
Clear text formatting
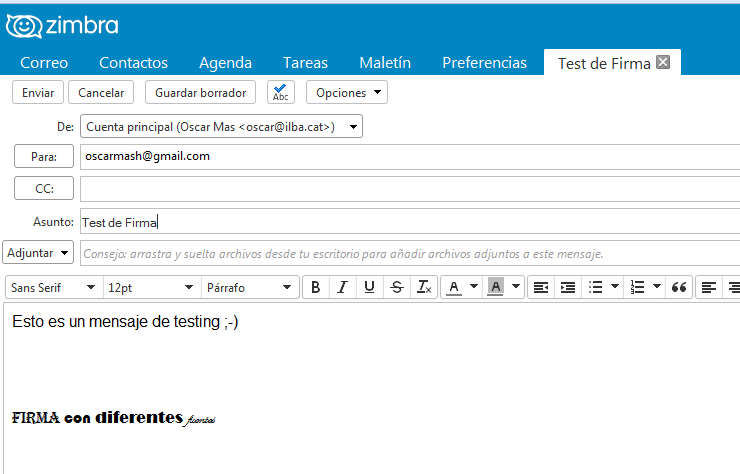point(424,287)
